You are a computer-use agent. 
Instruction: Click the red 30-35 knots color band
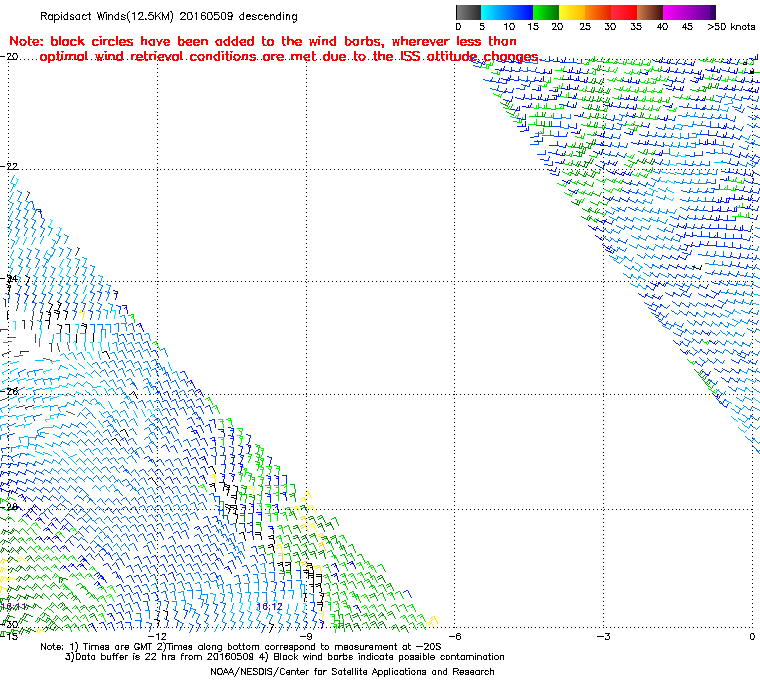(624, 12)
